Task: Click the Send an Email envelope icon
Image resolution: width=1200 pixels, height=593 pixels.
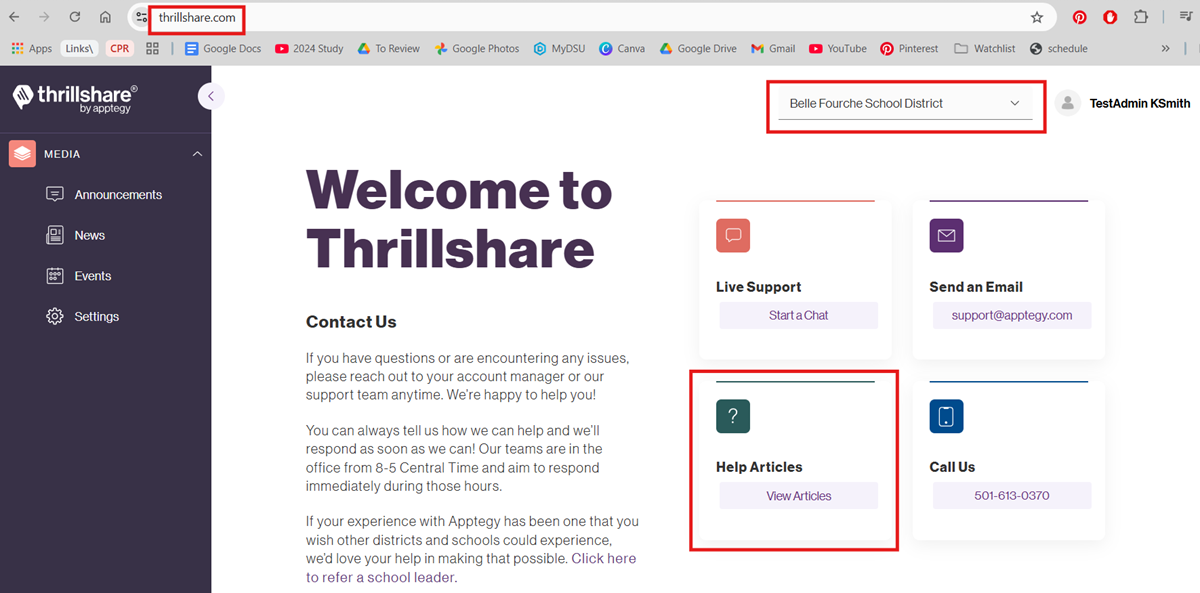Action: coord(946,235)
